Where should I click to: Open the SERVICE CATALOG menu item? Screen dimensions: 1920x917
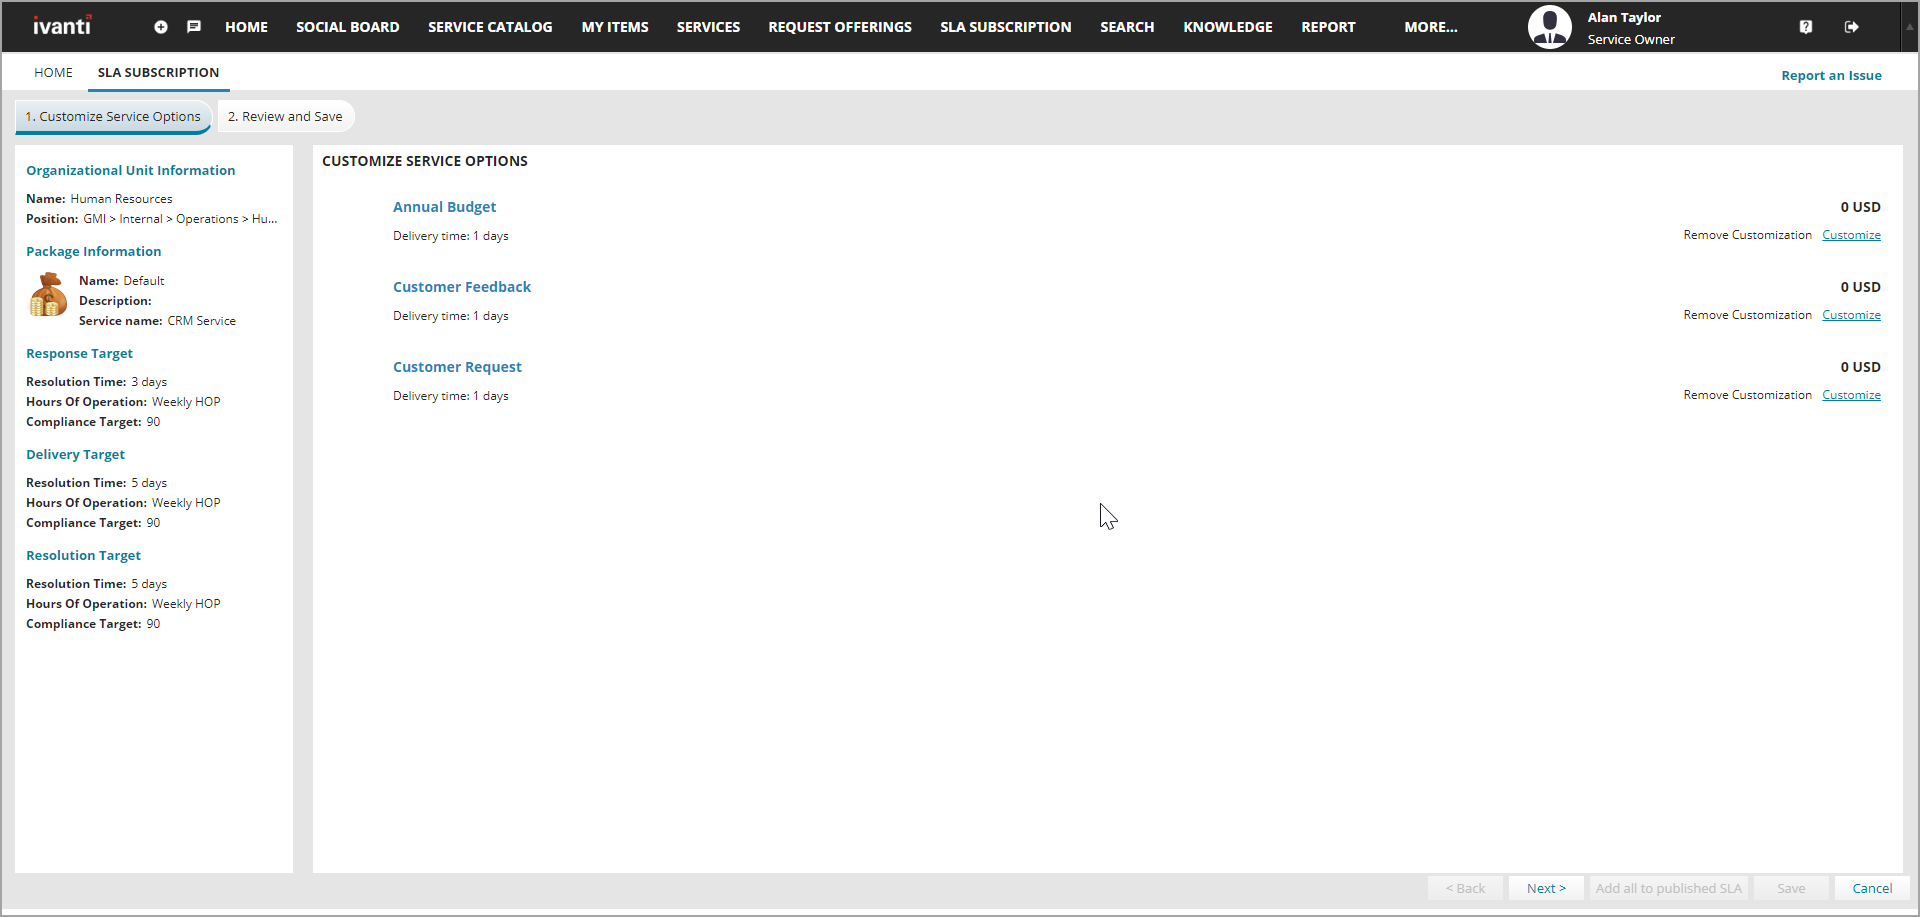[490, 27]
